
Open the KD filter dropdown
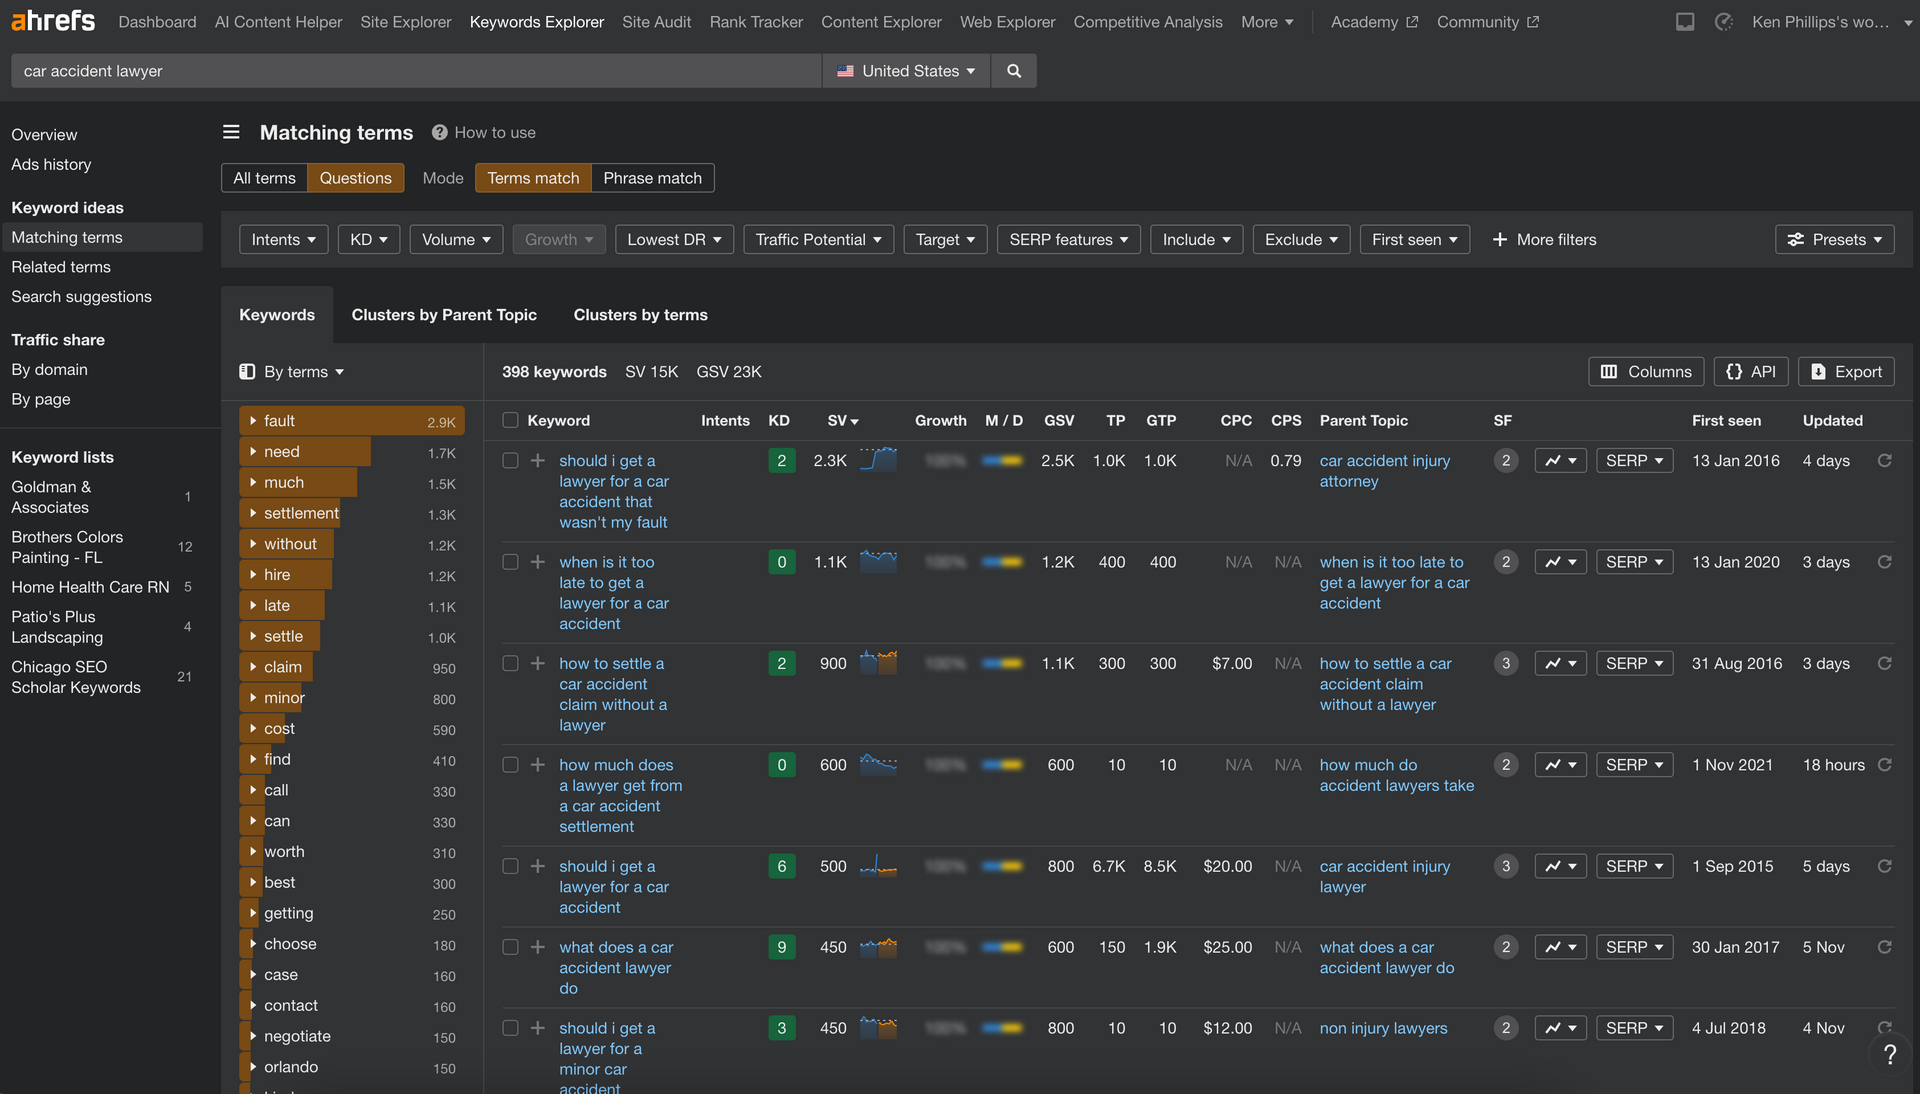pyautogui.click(x=368, y=240)
